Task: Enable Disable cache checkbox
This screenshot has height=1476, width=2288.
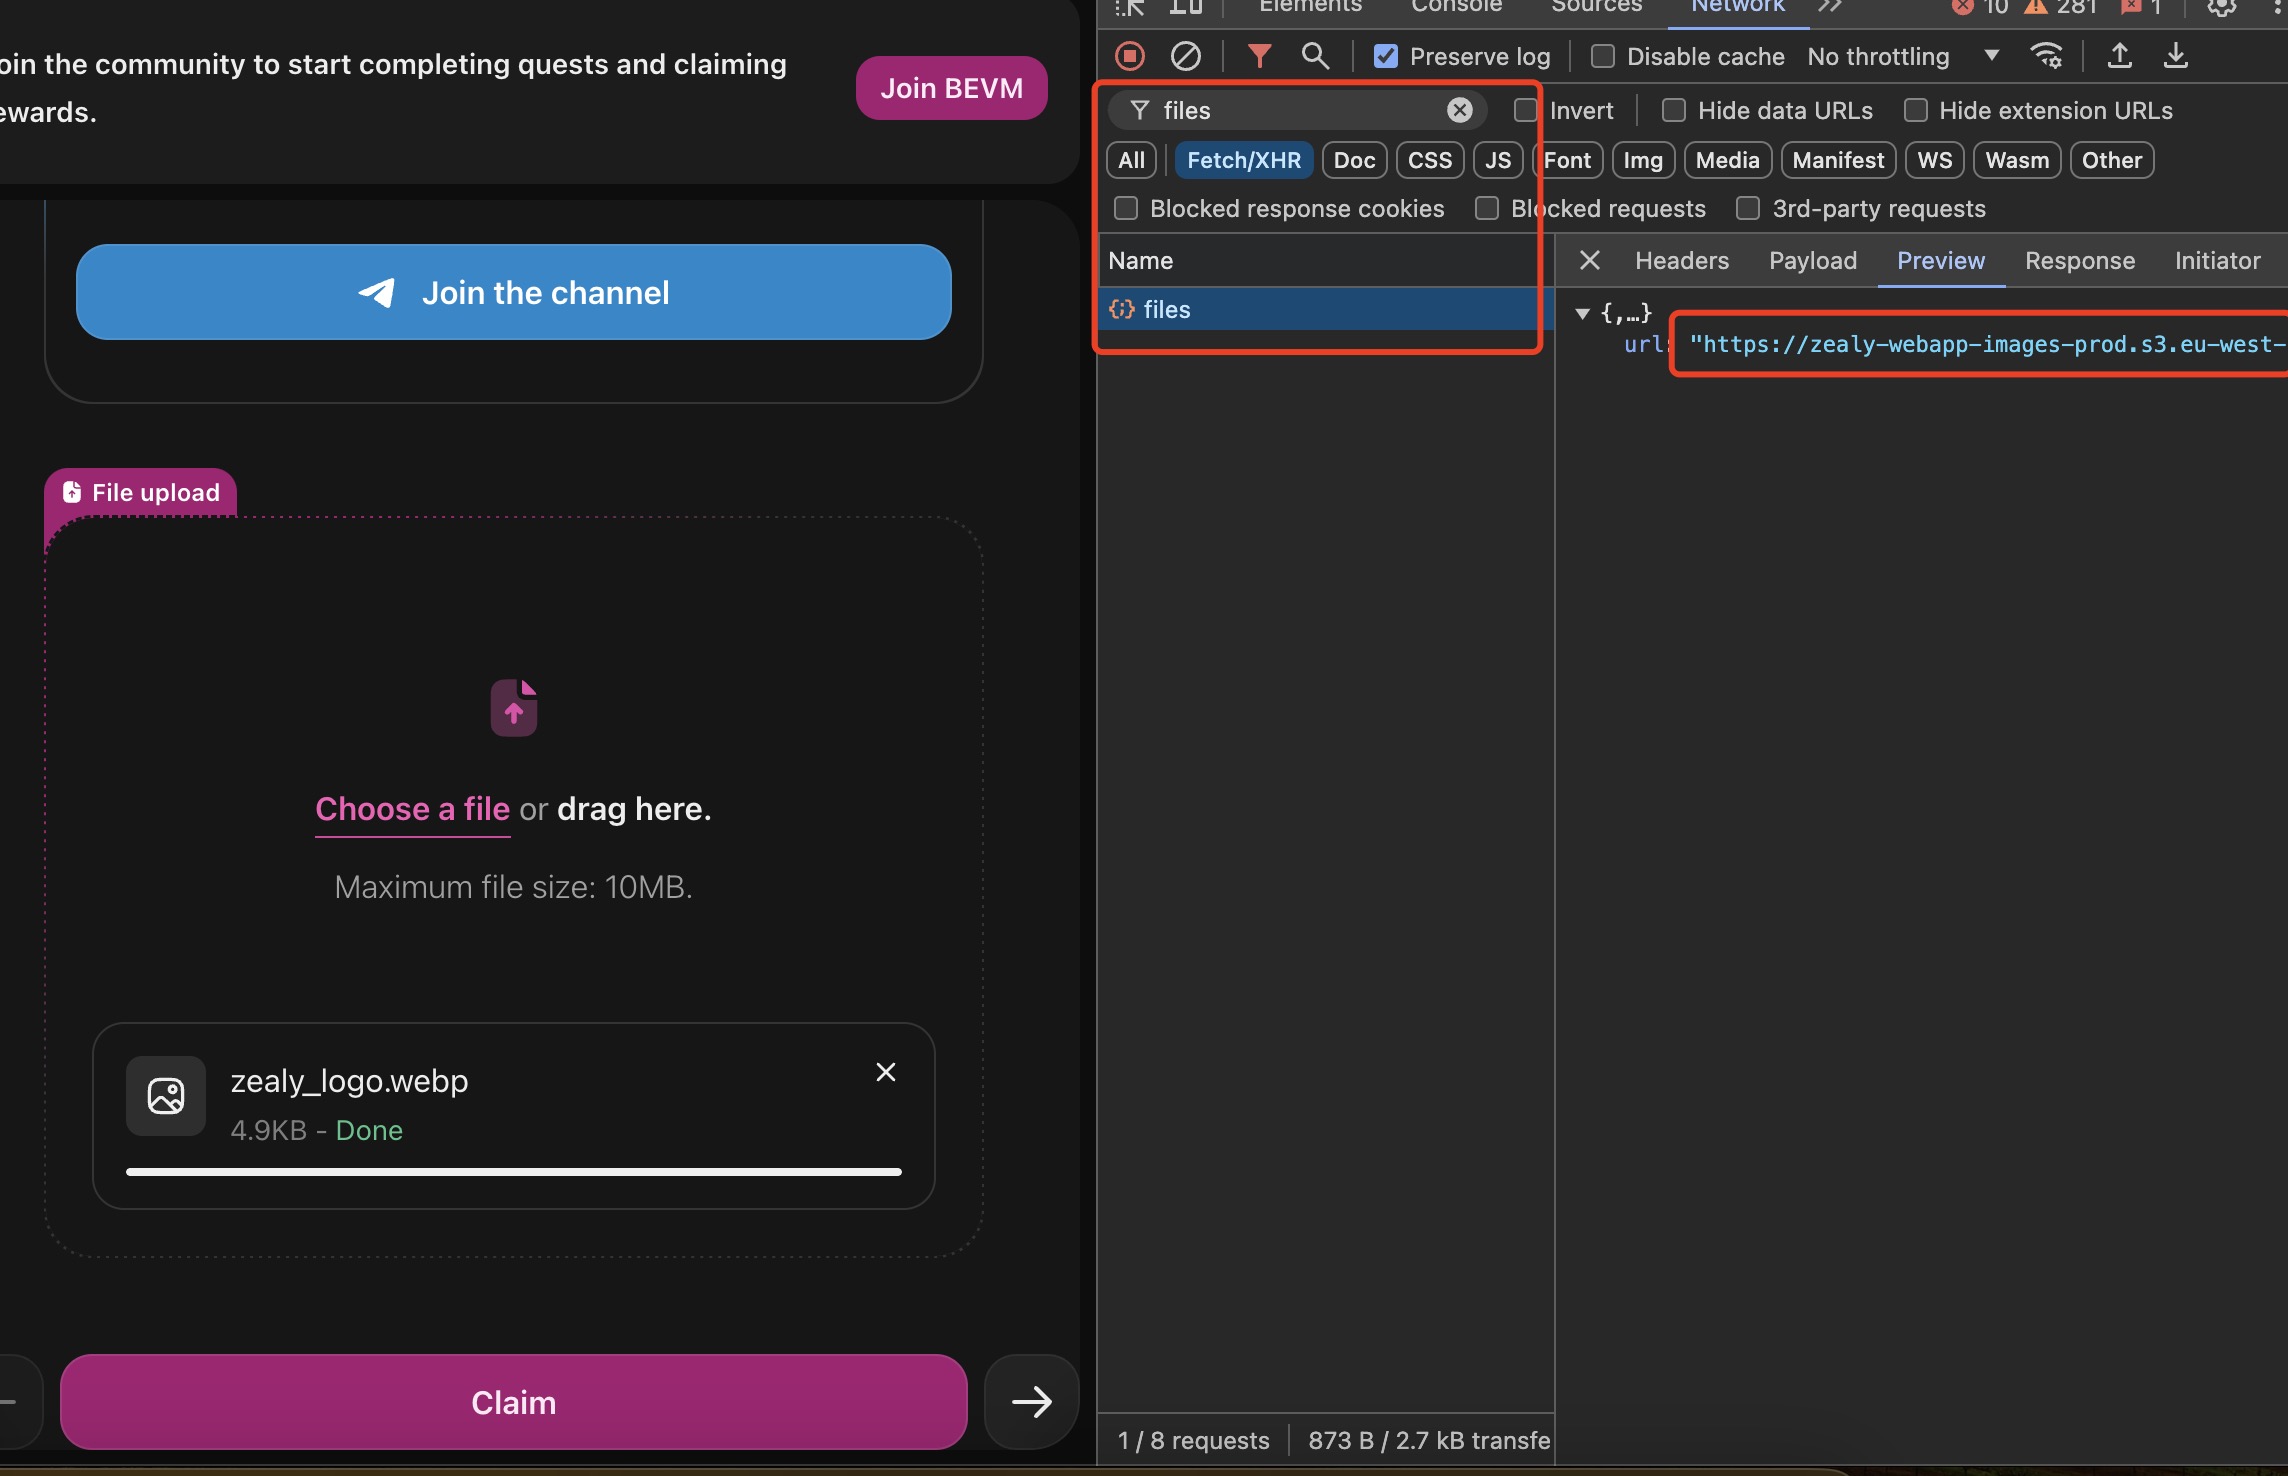Action: coord(1602,56)
